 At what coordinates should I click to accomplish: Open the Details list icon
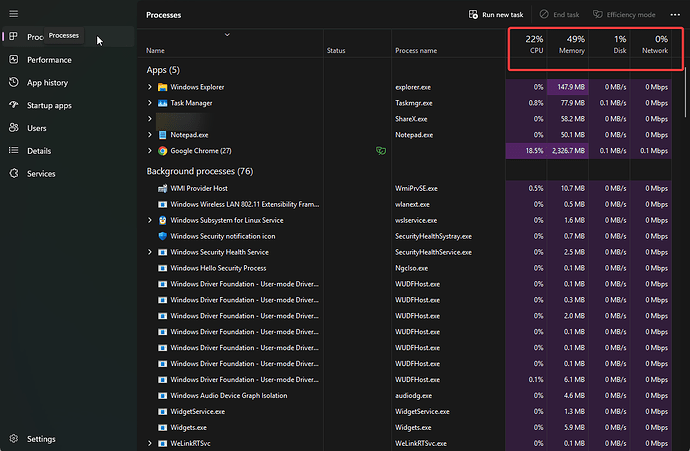tap(14, 150)
